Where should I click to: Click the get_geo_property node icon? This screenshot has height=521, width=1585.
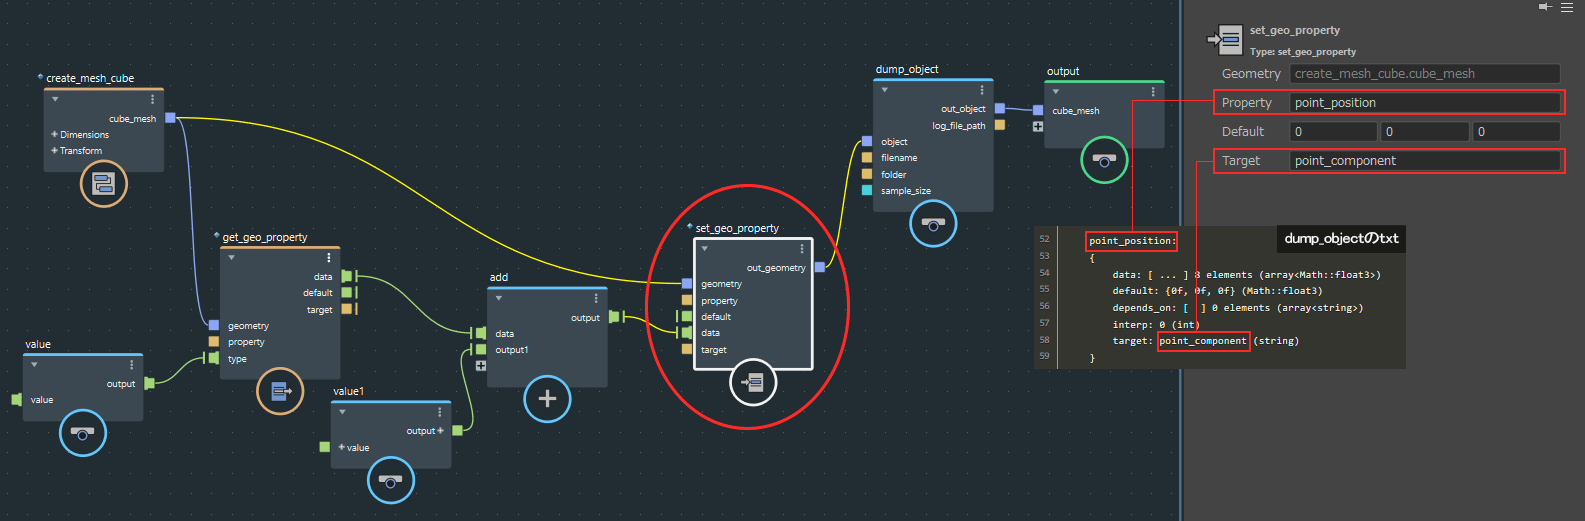click(280, 391)
